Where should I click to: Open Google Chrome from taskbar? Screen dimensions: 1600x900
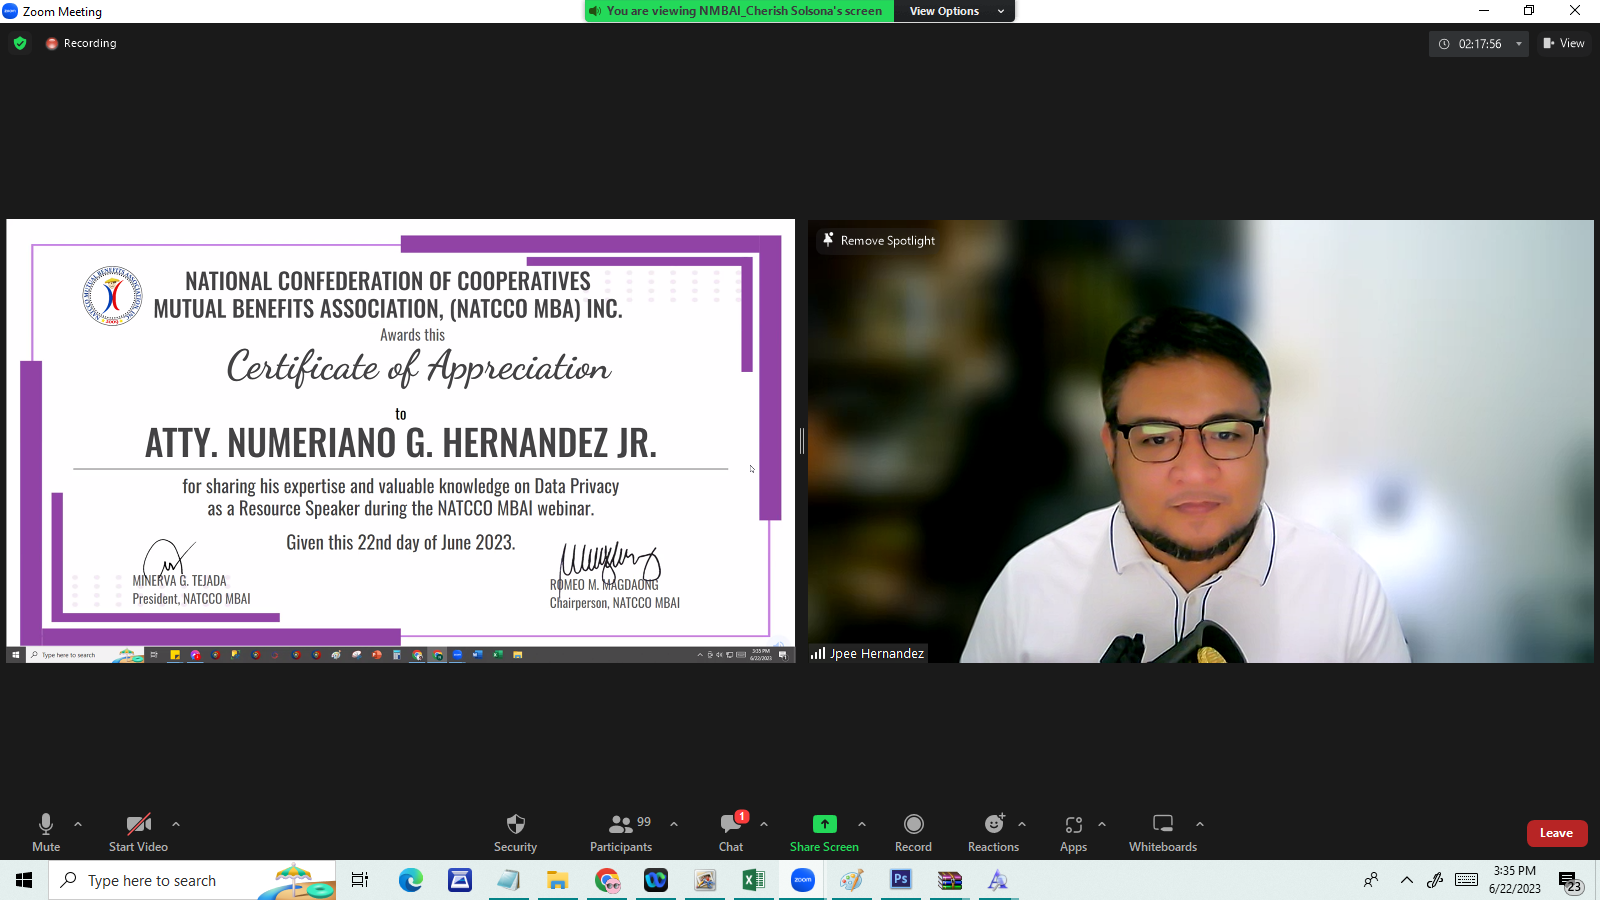tap(607, 880)
